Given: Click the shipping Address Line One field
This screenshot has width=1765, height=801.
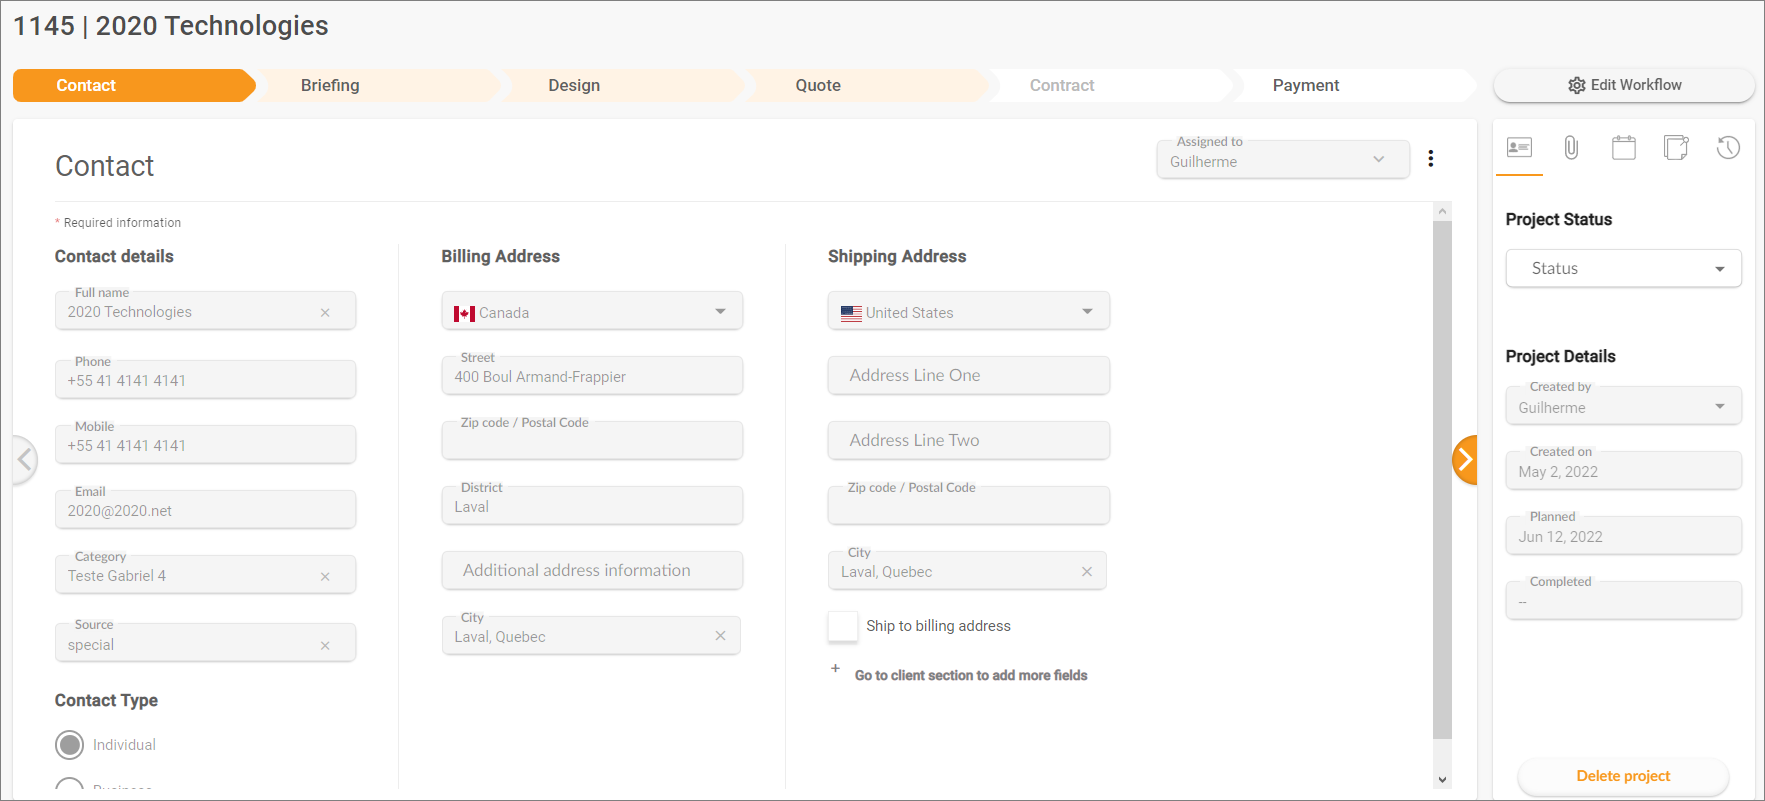Looking at the screenshot, I should (x=968, y=376).
